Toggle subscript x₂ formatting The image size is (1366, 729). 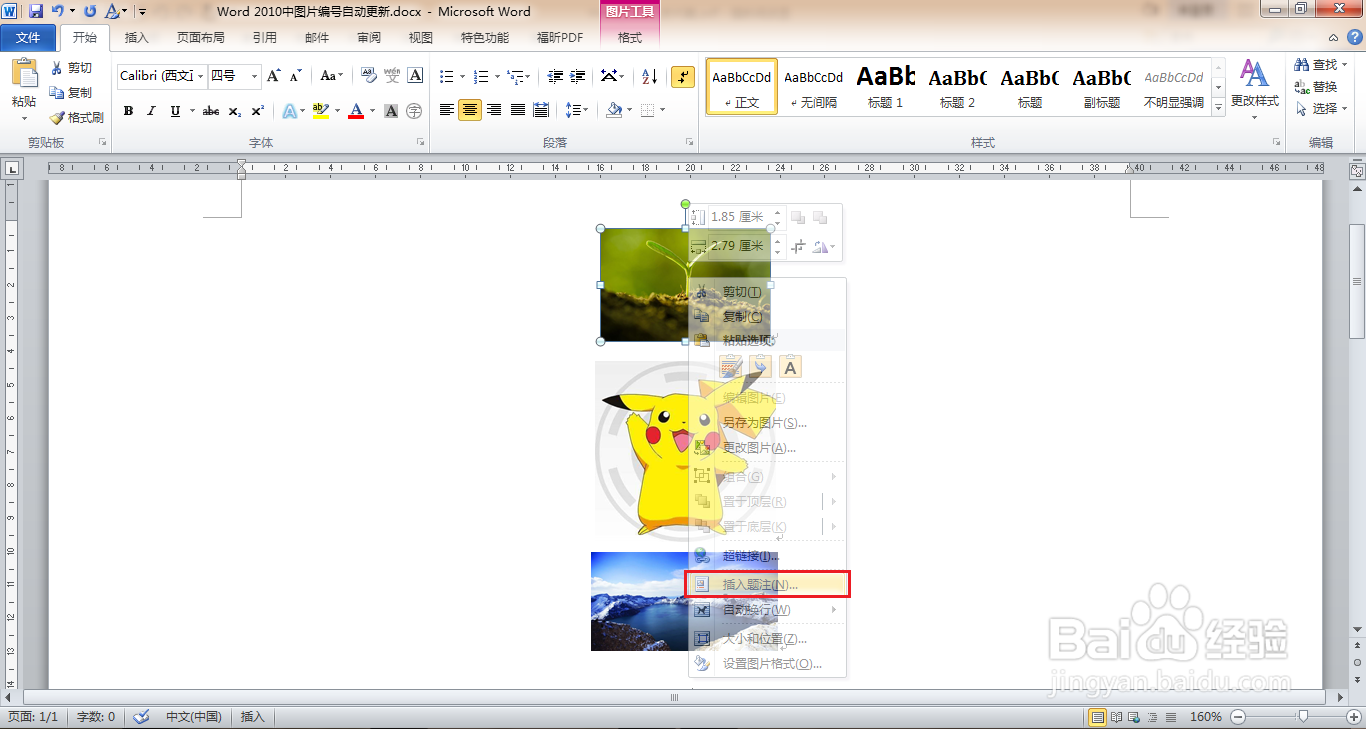[235, 111]
